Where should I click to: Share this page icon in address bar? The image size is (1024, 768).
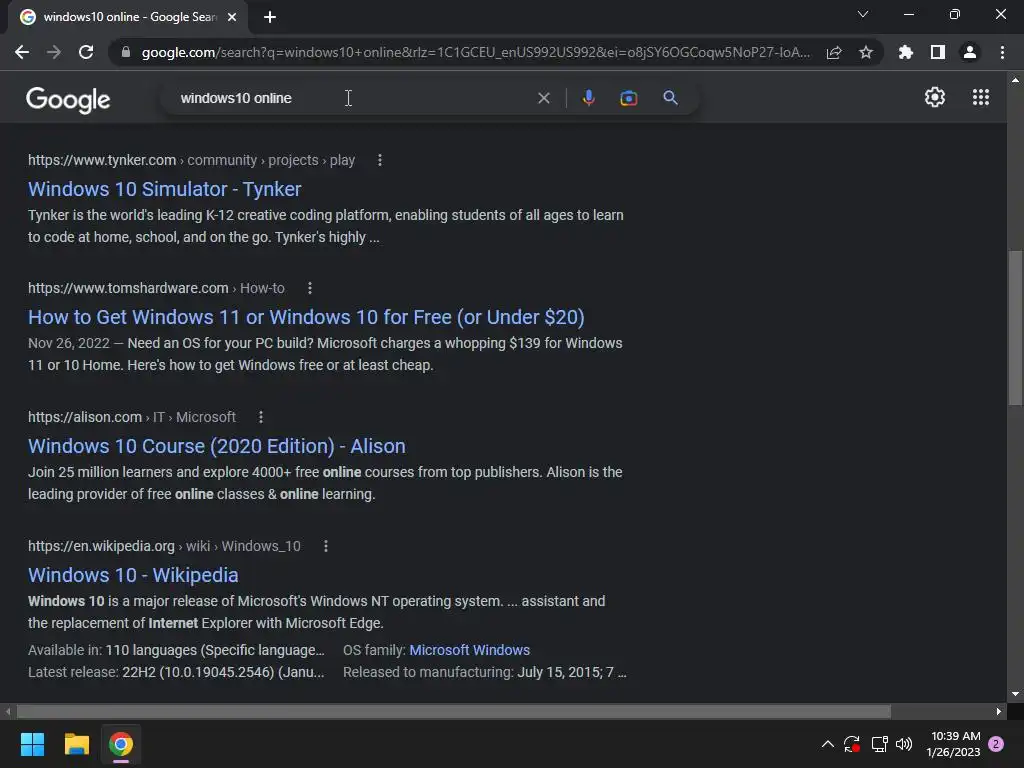coord(834,52)
